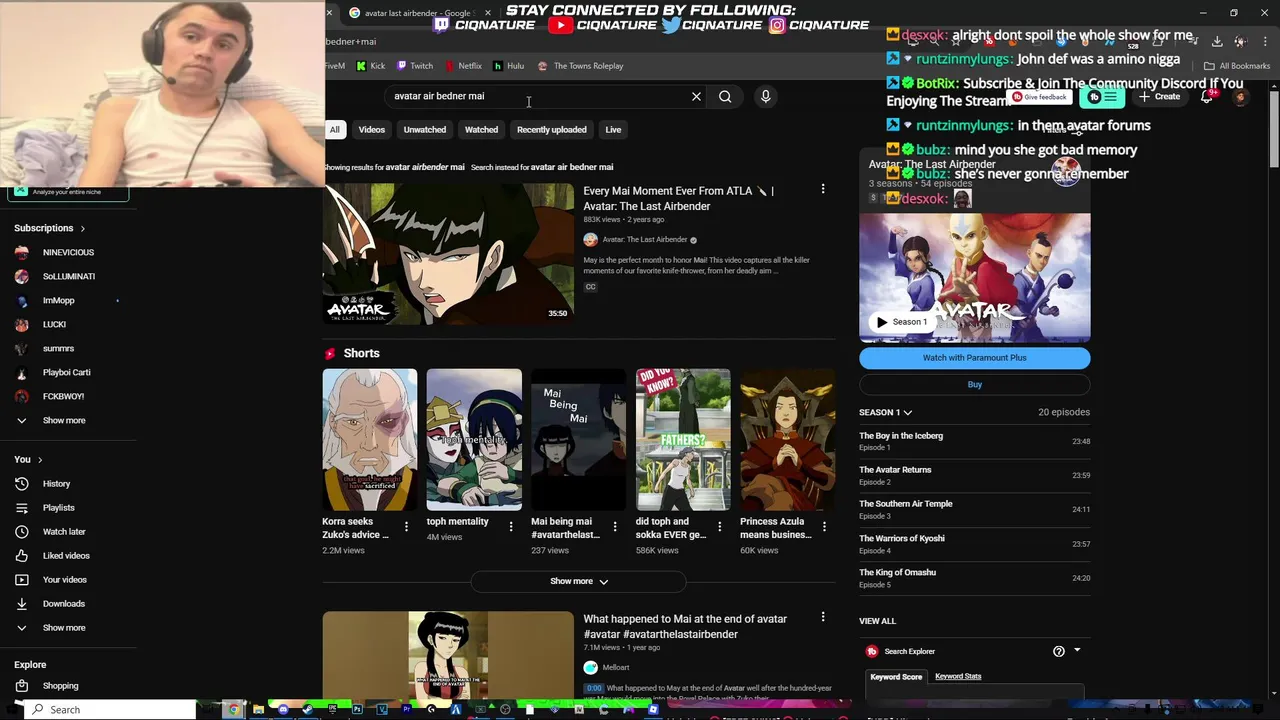1280x720 pixels.
Task: Open options menu for Mai being mai short
Action: point(615,526)
